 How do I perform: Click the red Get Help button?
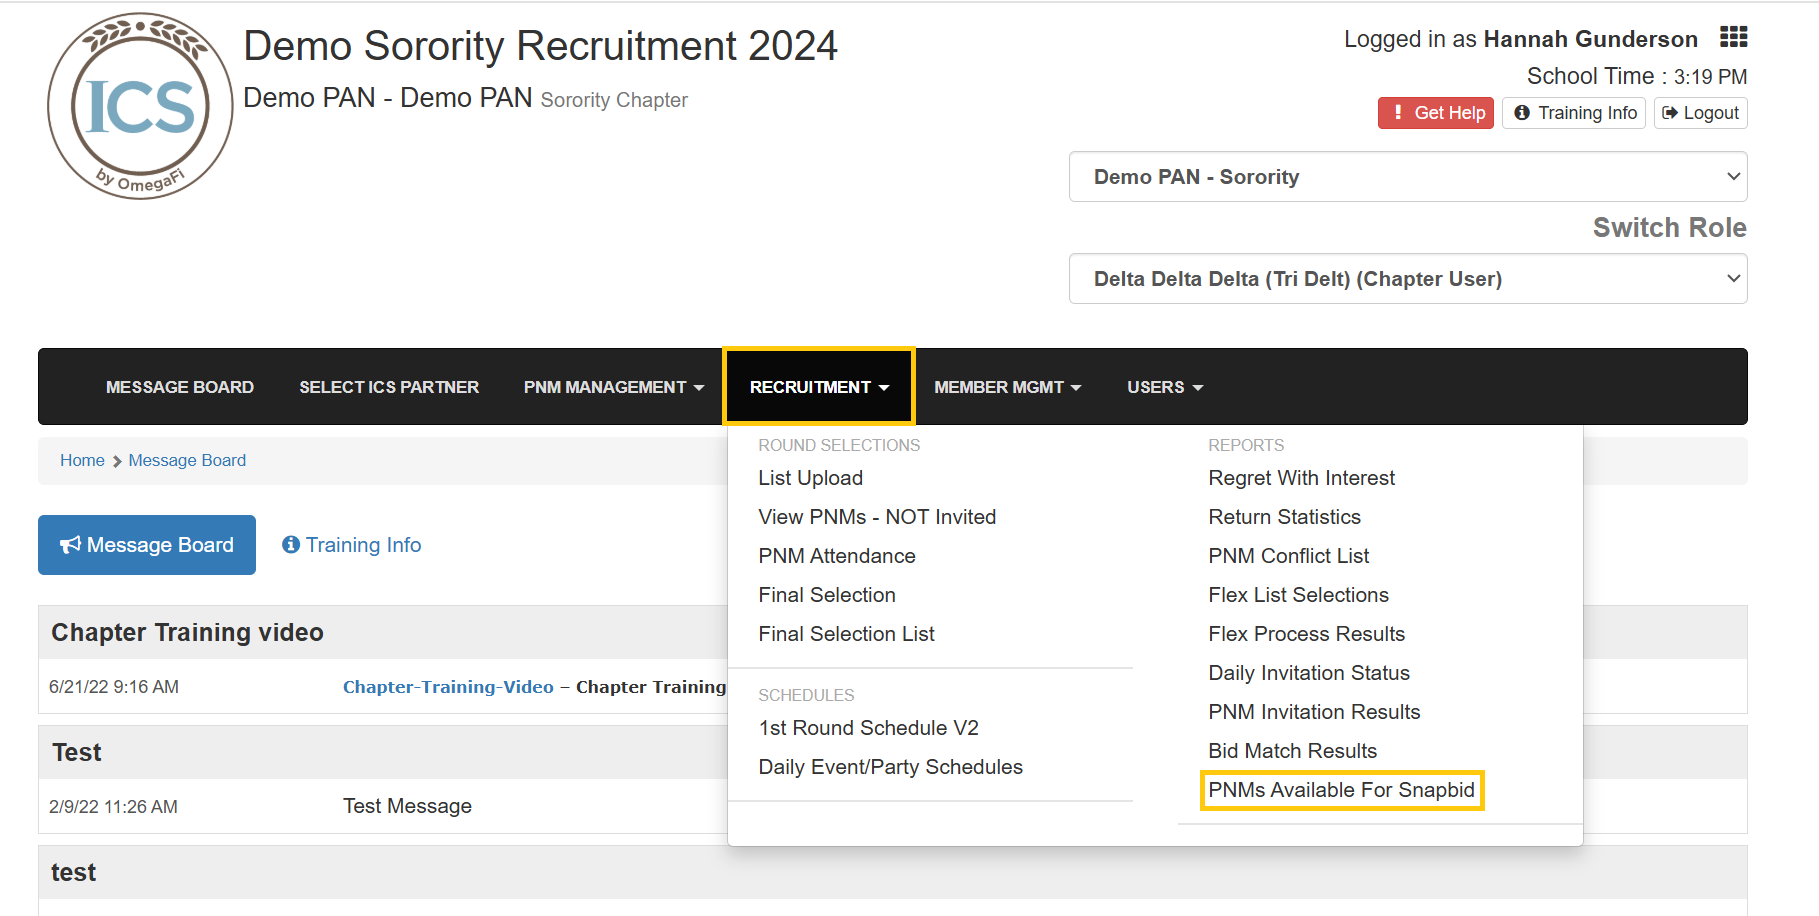[1435, 113]
